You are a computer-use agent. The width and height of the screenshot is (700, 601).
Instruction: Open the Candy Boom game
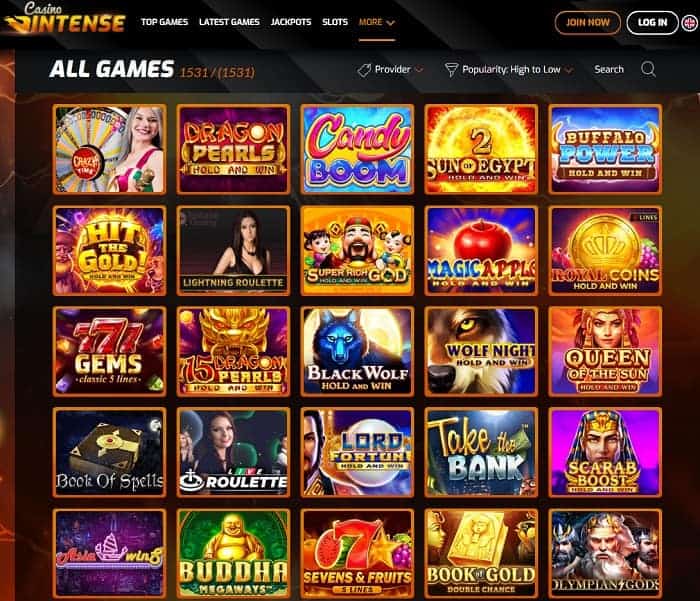[357, 150]
